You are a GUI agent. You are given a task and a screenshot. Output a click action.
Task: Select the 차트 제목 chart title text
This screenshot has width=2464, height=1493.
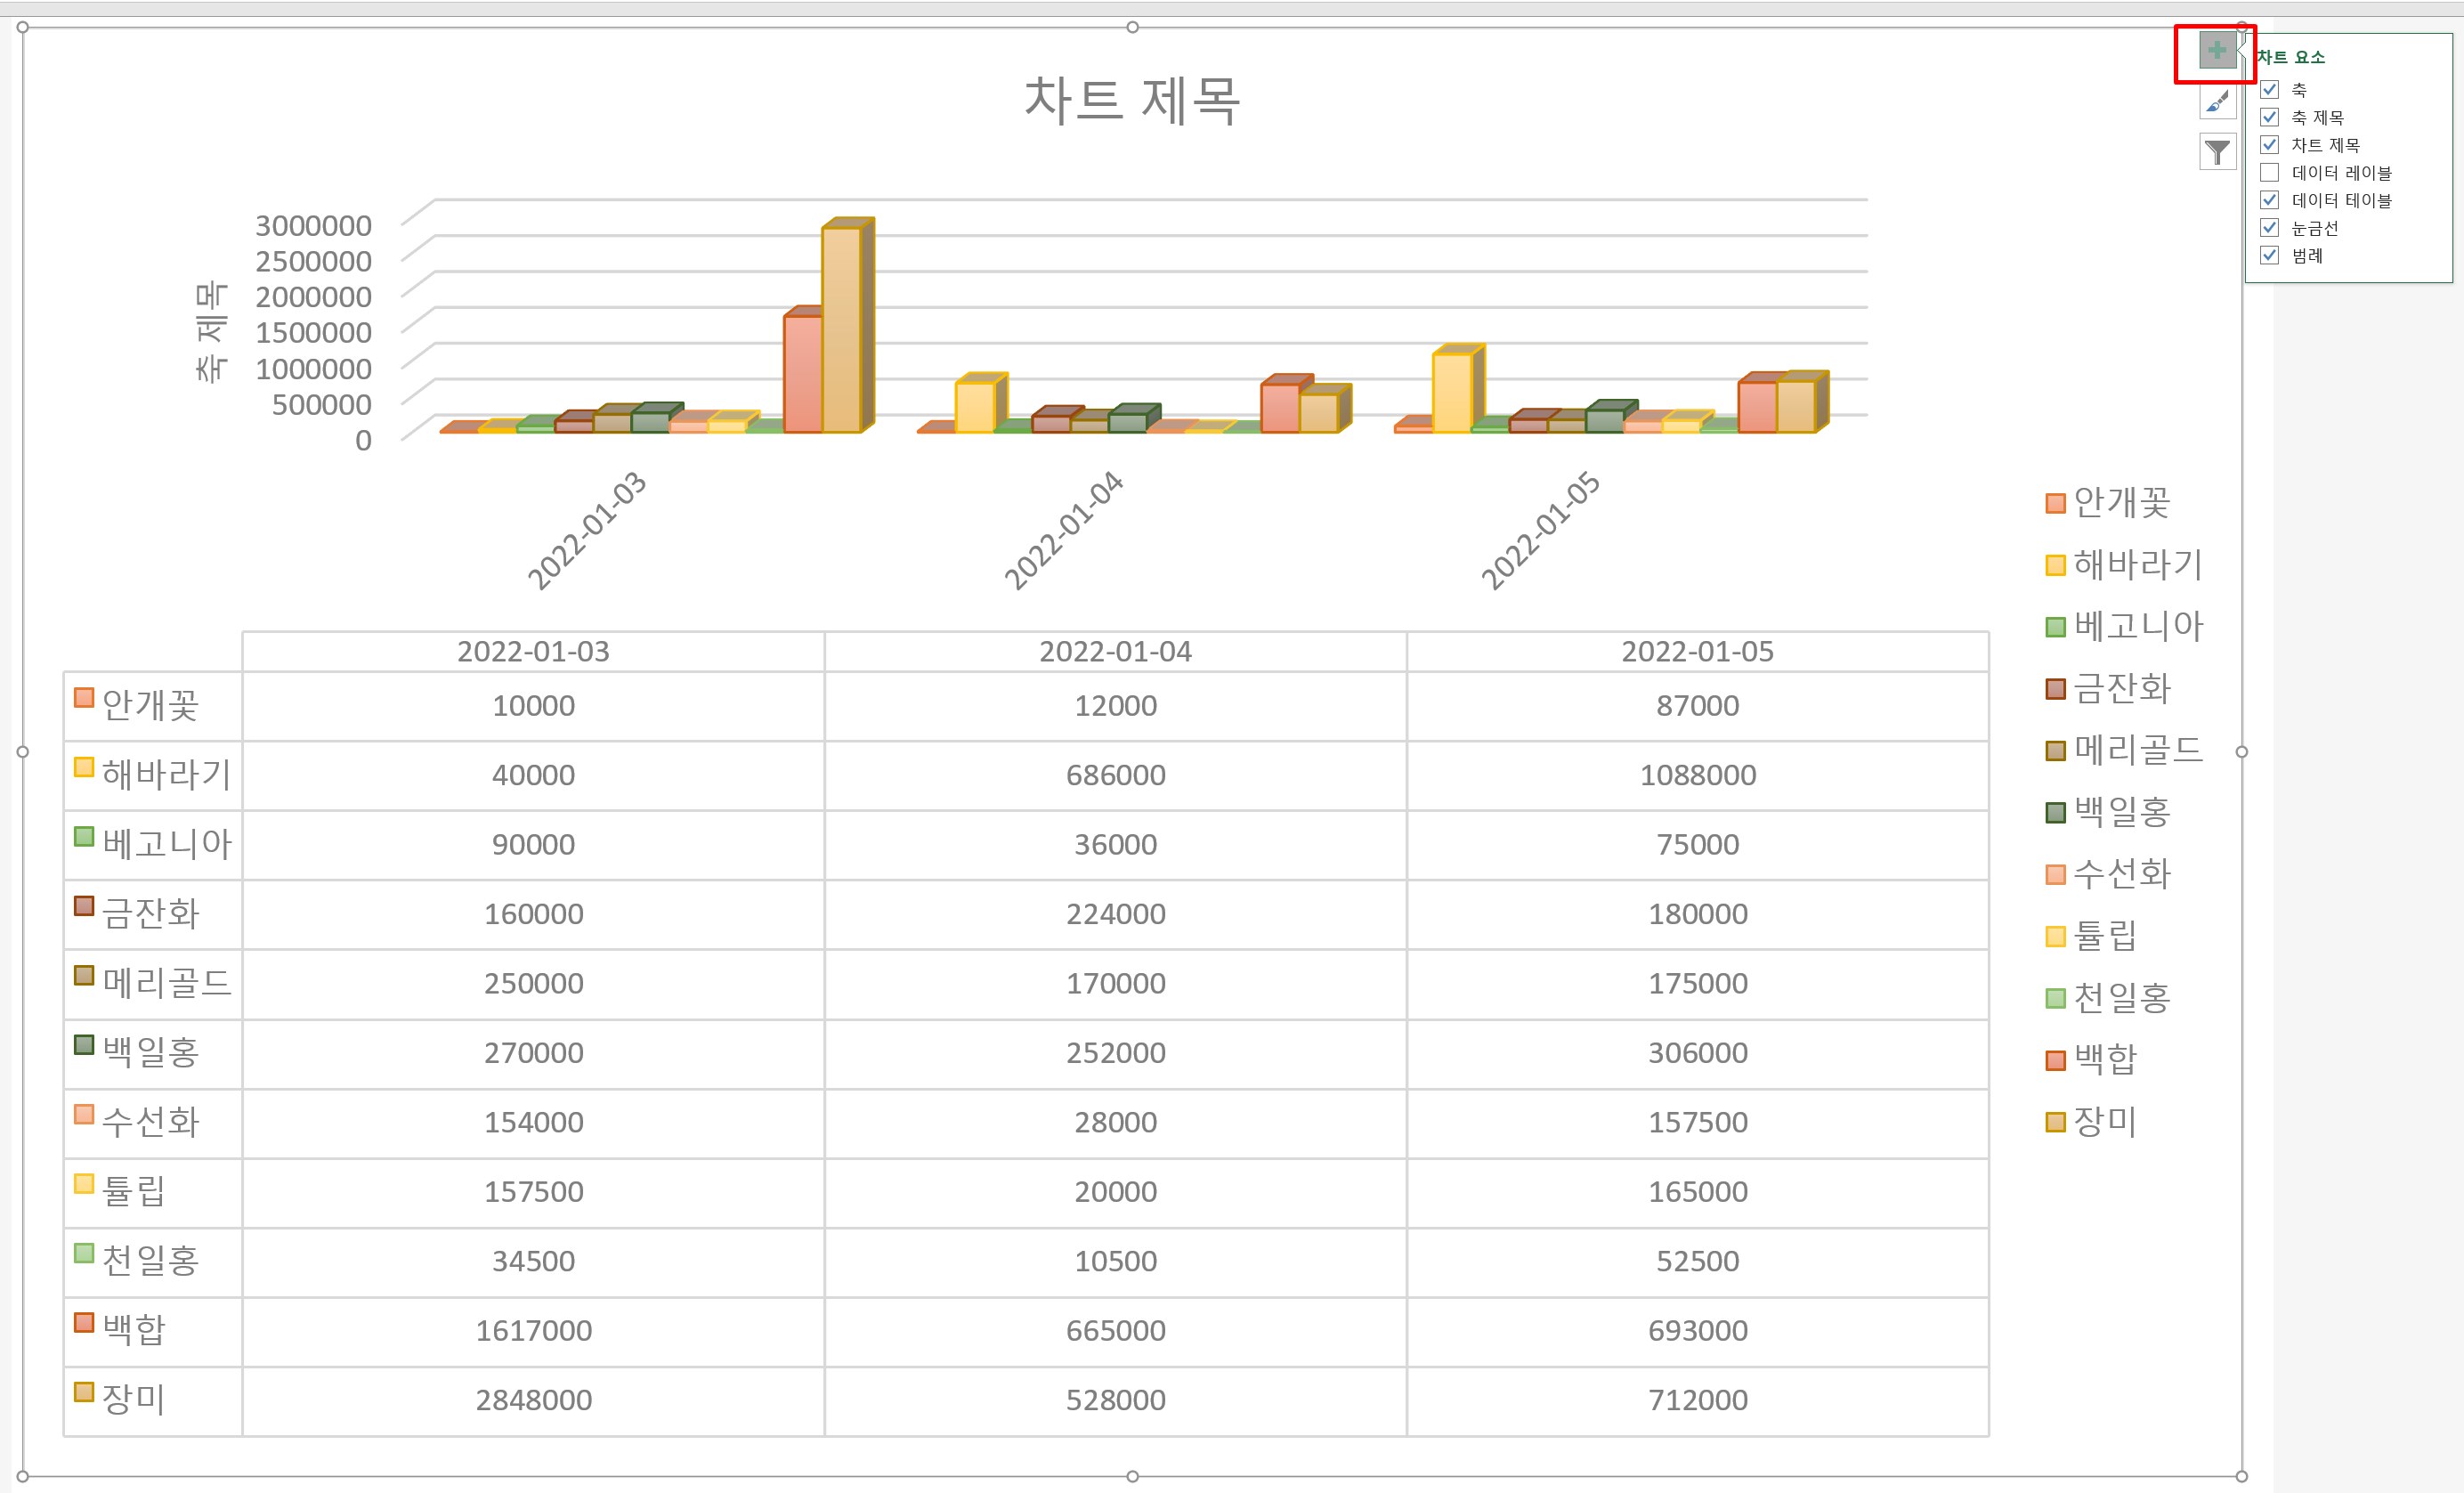(x=1131, y=101)
